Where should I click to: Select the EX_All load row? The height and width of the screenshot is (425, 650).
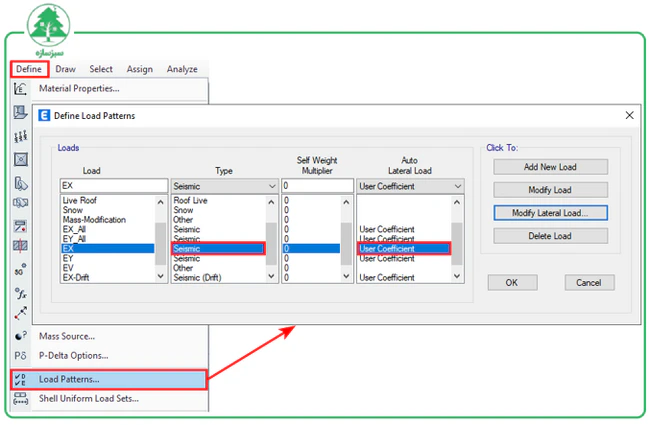tap(108, 229)
